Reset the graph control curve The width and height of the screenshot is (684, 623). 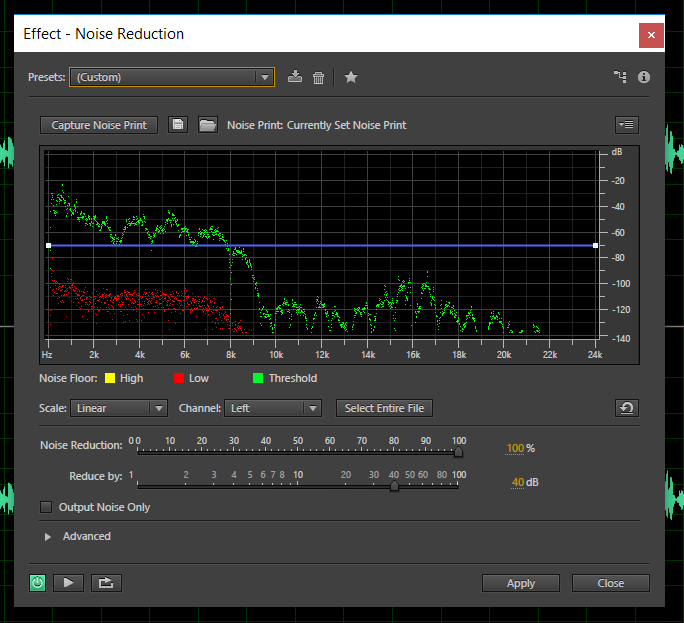627,408
